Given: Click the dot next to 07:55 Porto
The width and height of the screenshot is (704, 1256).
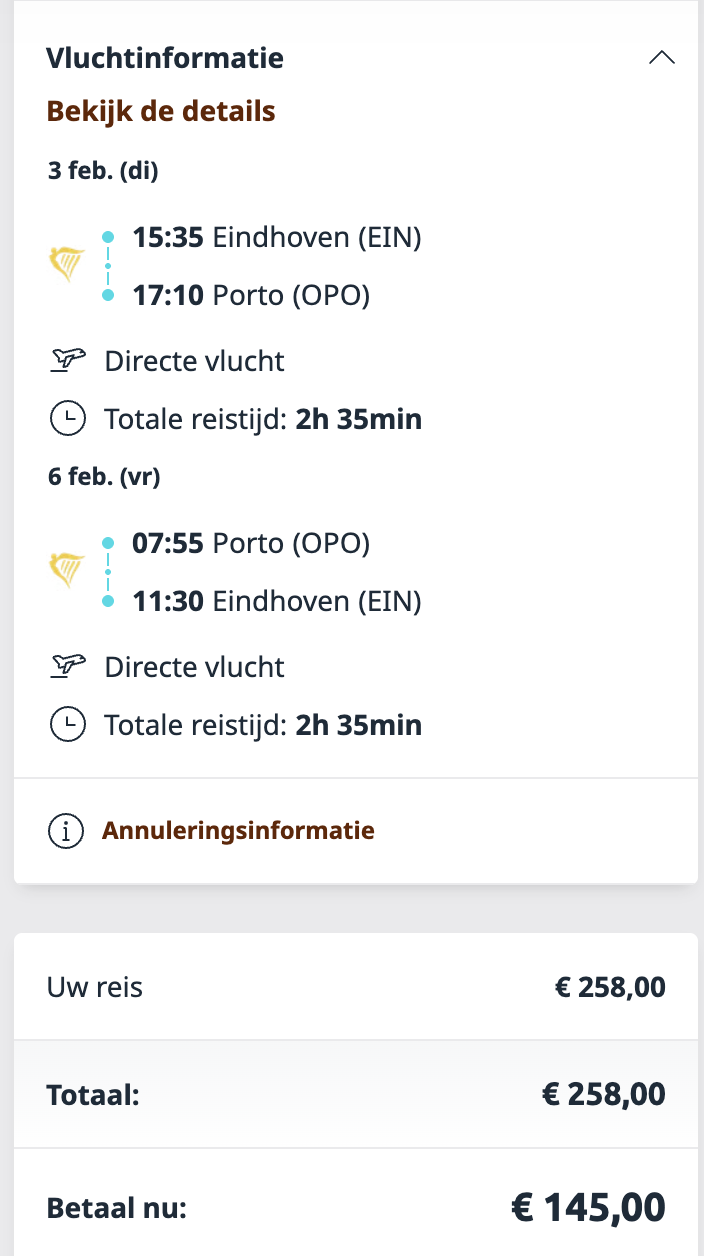Looking at the screenshot, I should [x=108, y=542].
